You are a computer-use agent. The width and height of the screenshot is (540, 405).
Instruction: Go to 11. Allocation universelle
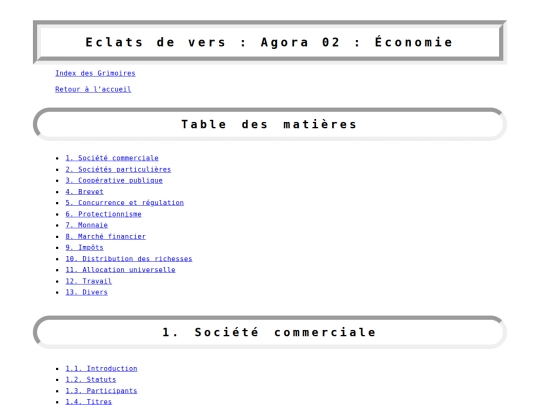click(120, 270)
